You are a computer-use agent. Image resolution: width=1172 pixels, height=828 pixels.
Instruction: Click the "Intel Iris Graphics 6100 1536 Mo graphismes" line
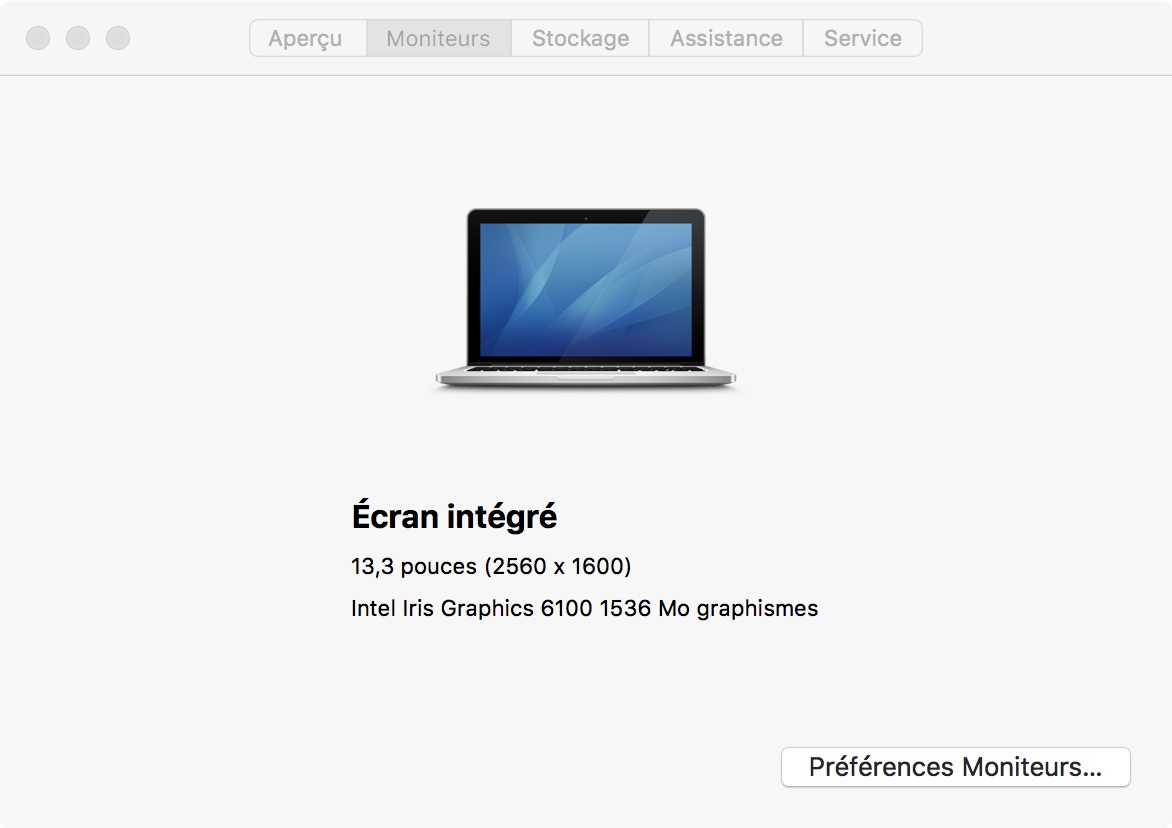(x=585, y=608)
